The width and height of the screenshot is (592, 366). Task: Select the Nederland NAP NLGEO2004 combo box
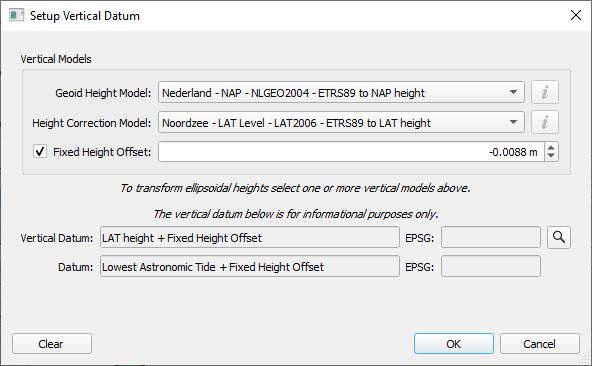click(x=341, y=92)
